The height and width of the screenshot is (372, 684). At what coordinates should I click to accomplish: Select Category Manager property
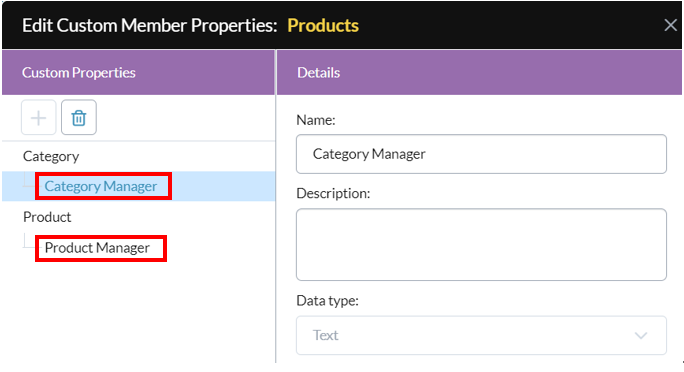[101, 186]
